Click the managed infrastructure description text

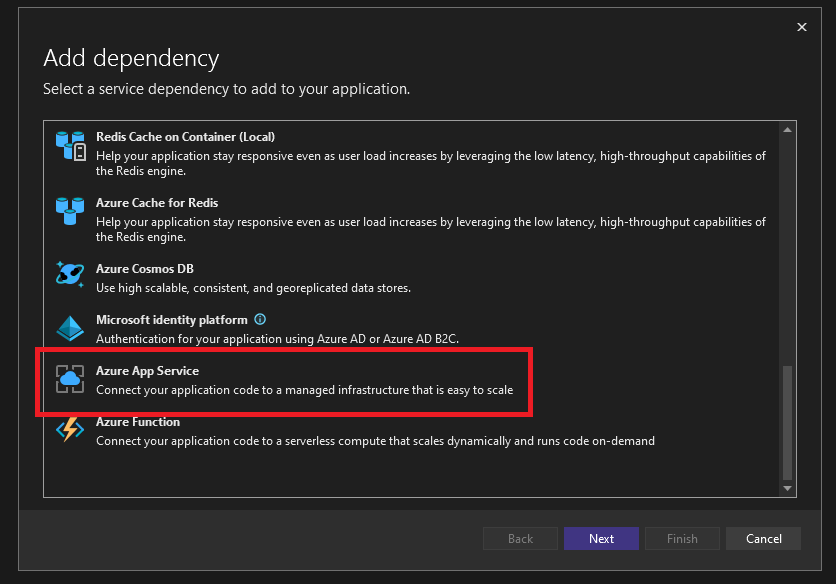pyautogui.click(x=304, y=390)
